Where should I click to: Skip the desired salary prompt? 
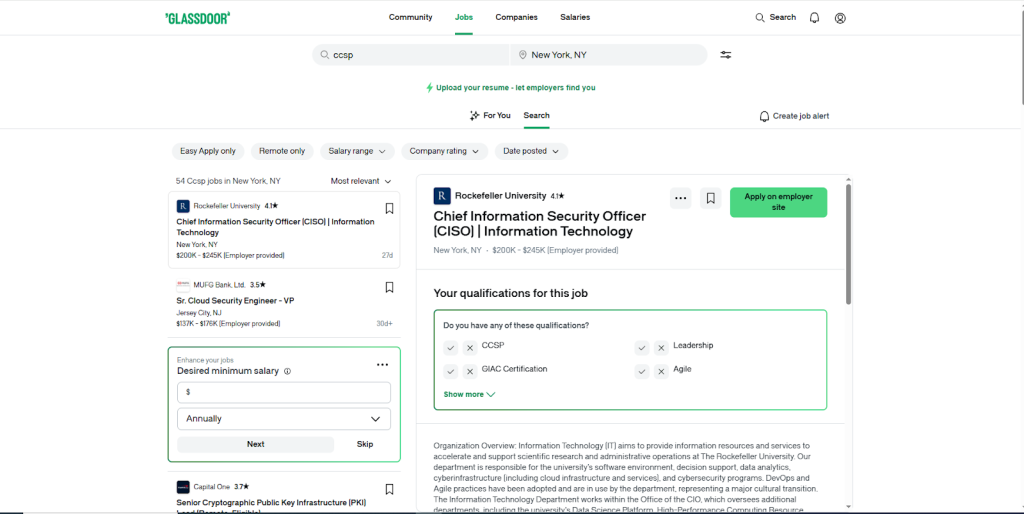click(365, 444)
